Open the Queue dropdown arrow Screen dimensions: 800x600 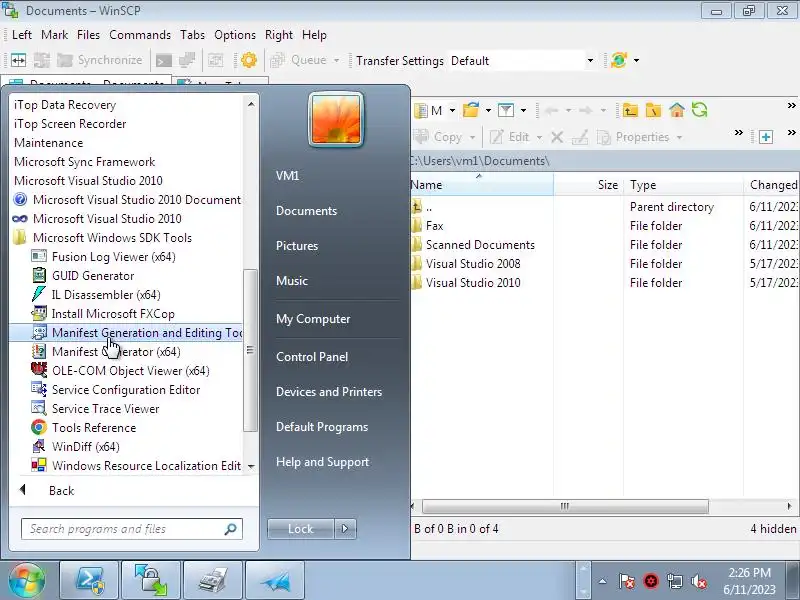pos(337,60)
